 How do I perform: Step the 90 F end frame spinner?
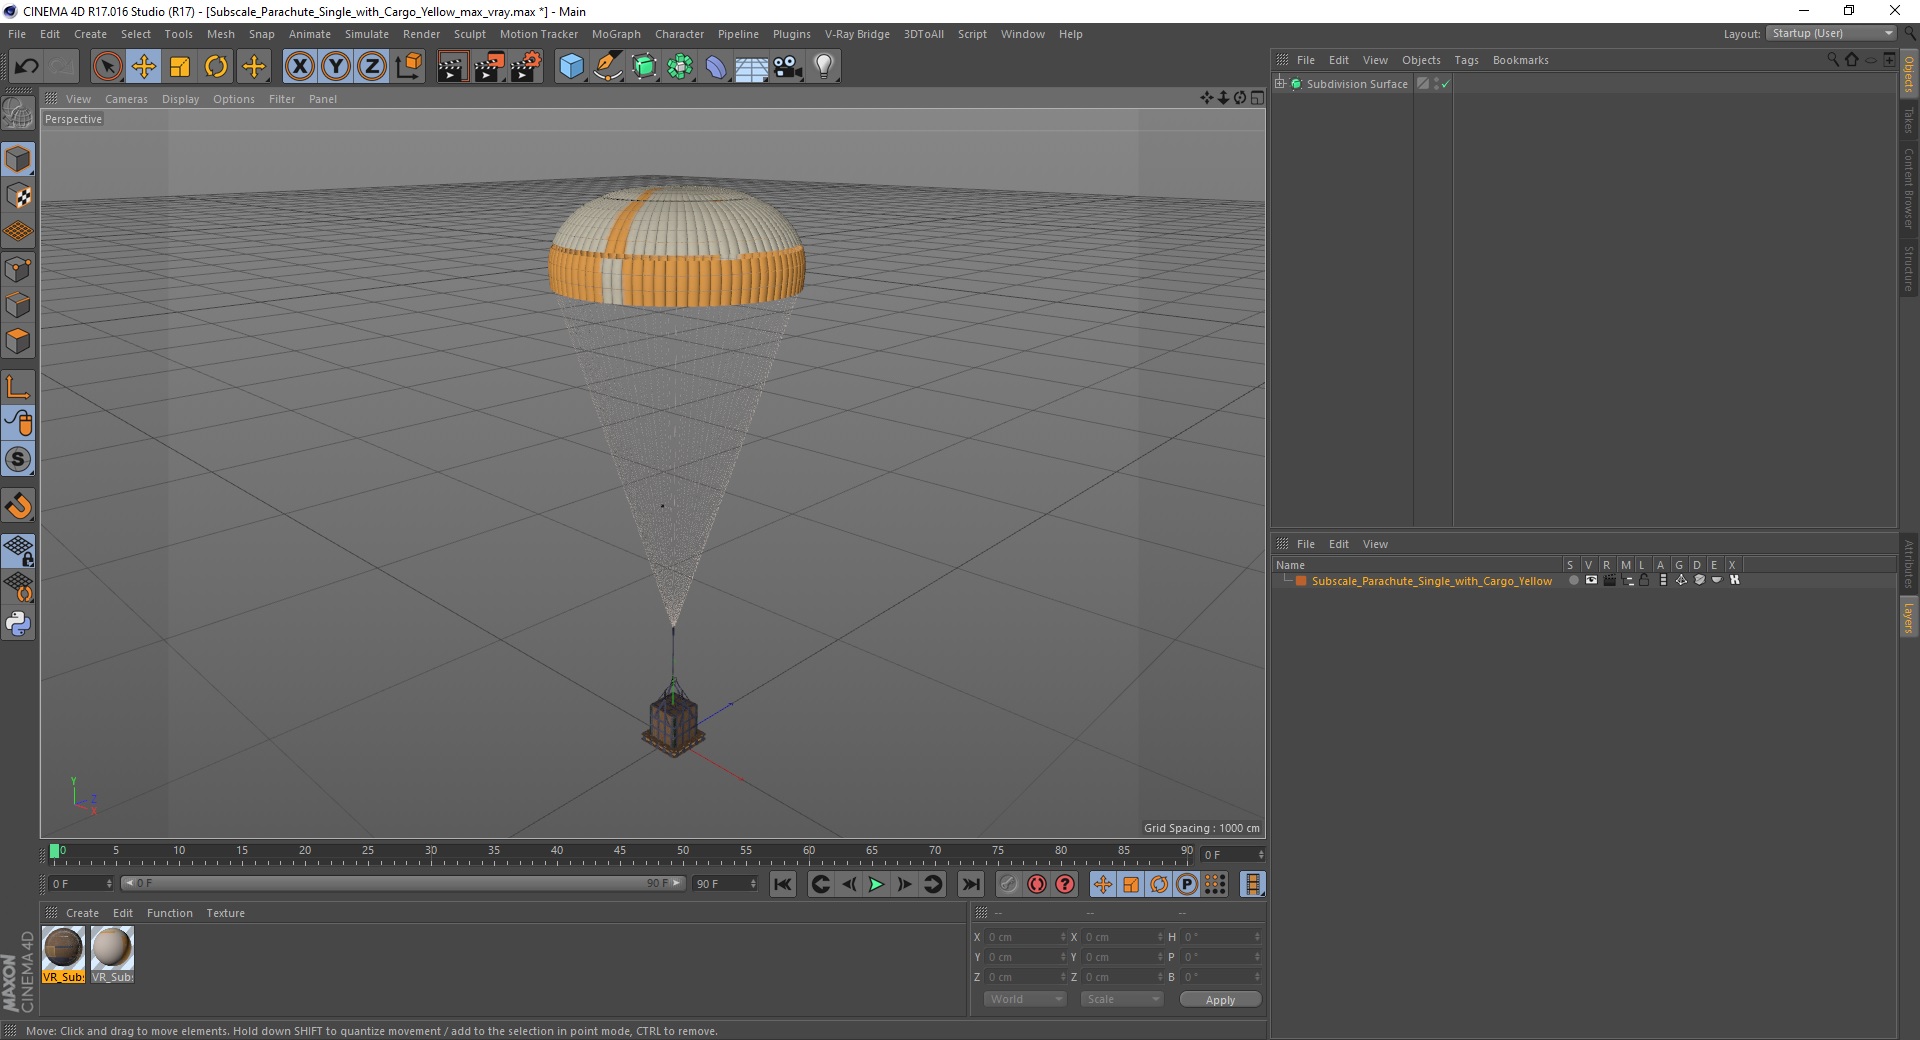click(753, 884)
